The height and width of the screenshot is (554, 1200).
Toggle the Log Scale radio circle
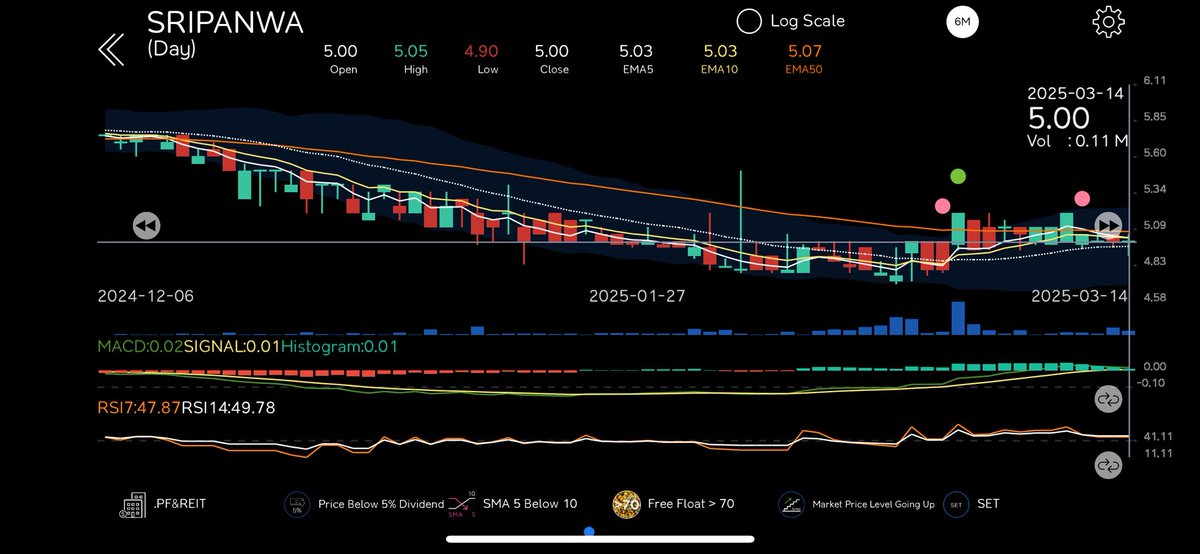749,21
